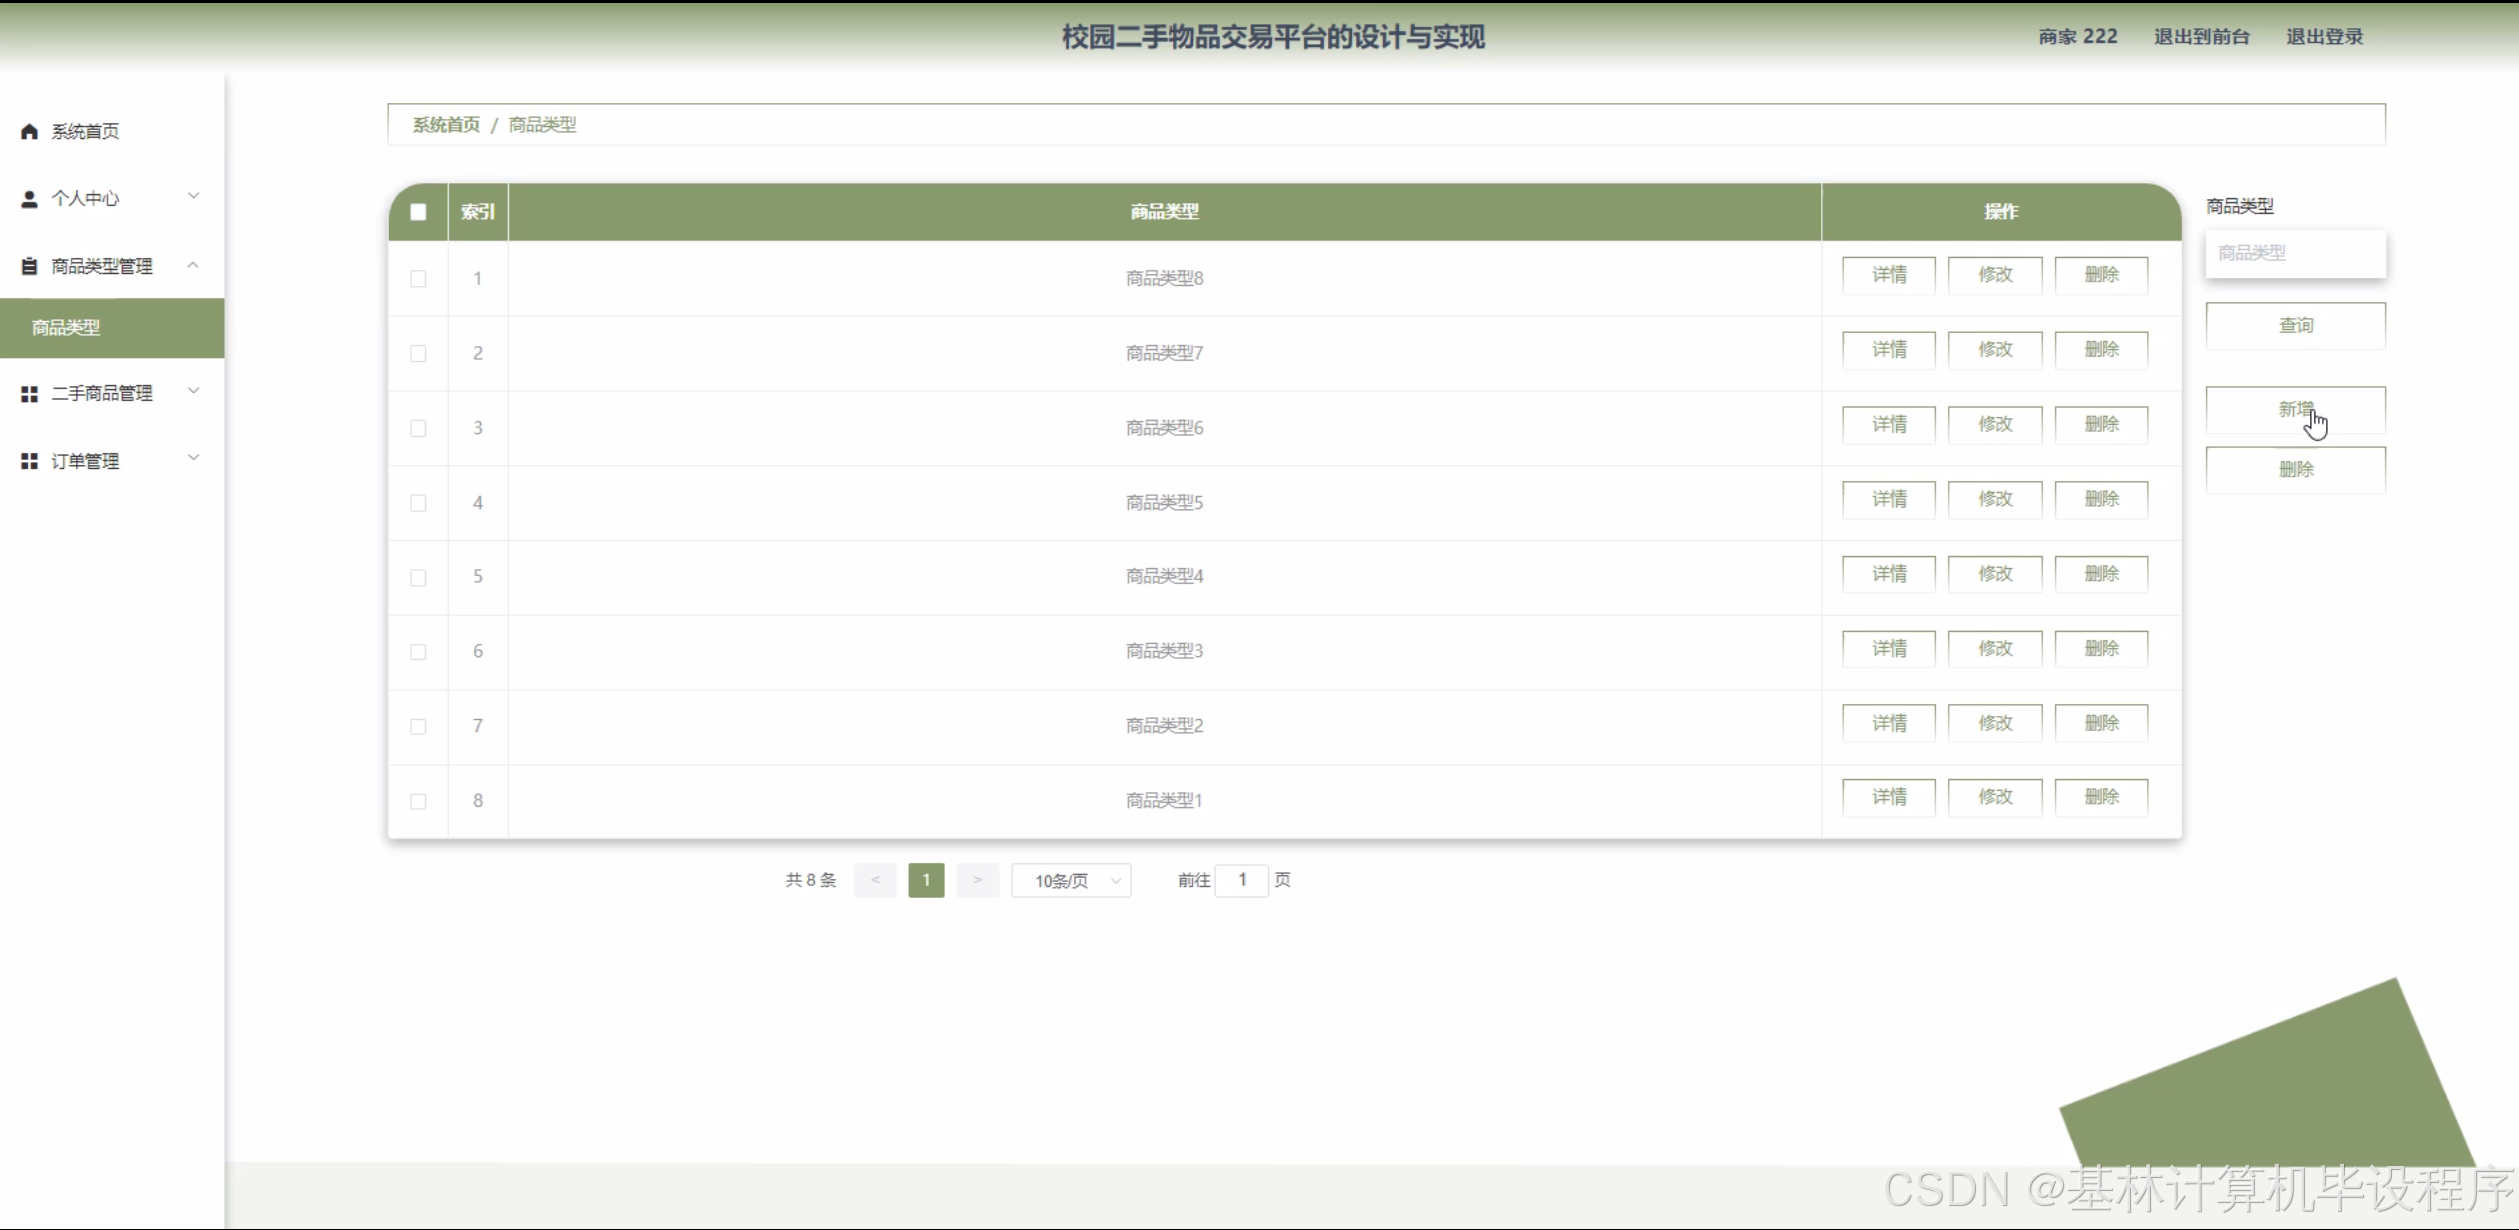
Task: Select the 商品类型 submenu item in sidebar
Action: click(x=66, y=328)
